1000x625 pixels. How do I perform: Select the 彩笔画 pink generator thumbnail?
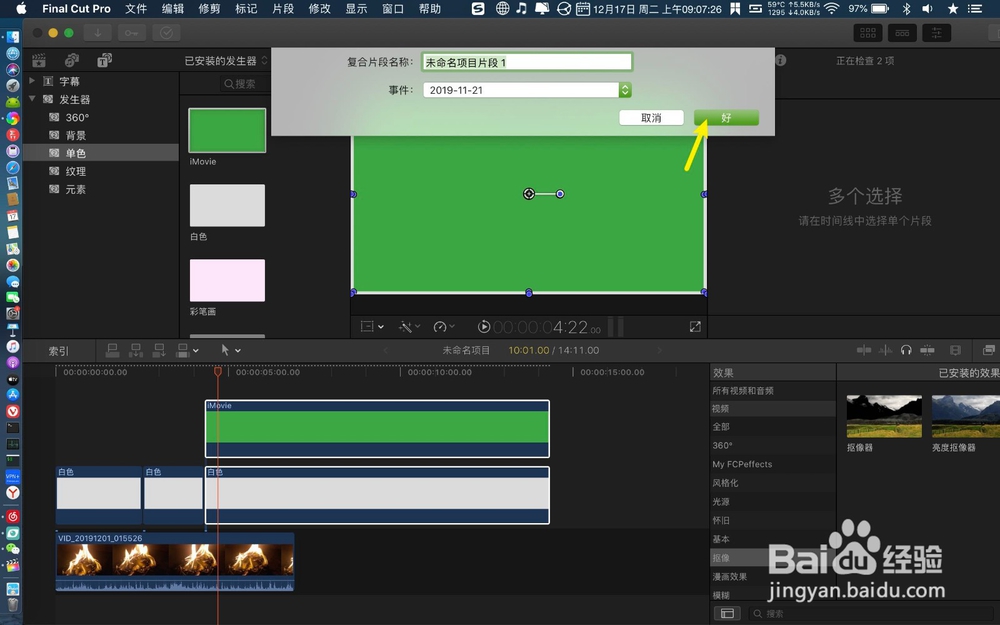[x=227, y=280]
